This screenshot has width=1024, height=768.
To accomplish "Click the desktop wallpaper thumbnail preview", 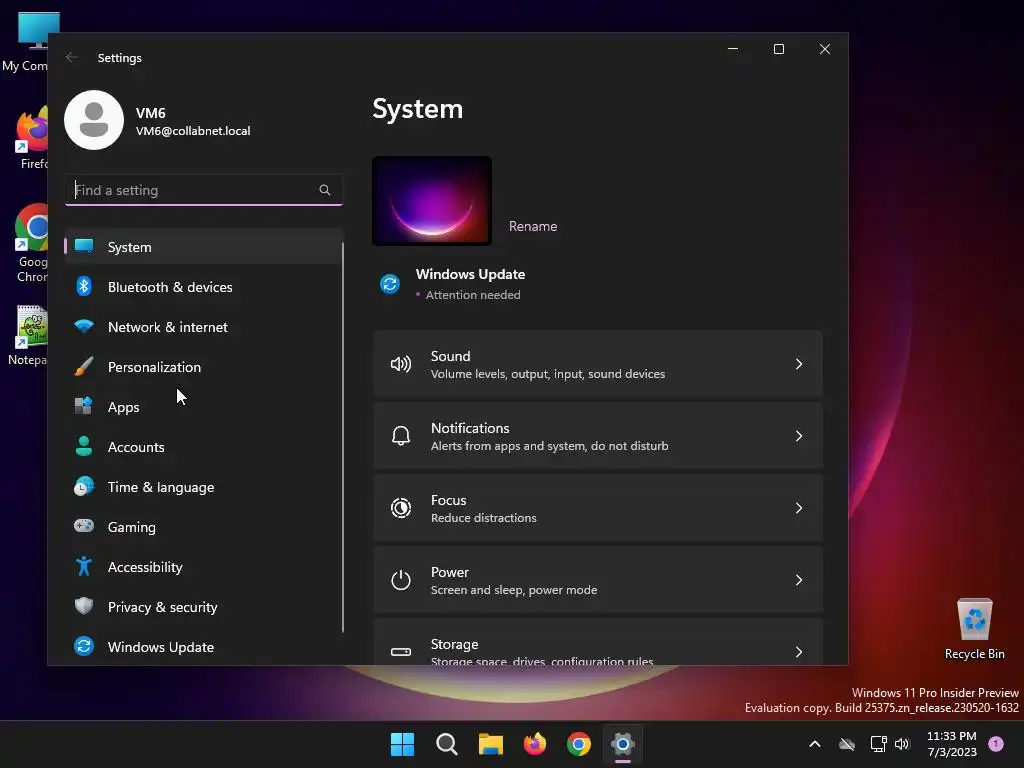I will pyautogui.click(x=432, y=200).
